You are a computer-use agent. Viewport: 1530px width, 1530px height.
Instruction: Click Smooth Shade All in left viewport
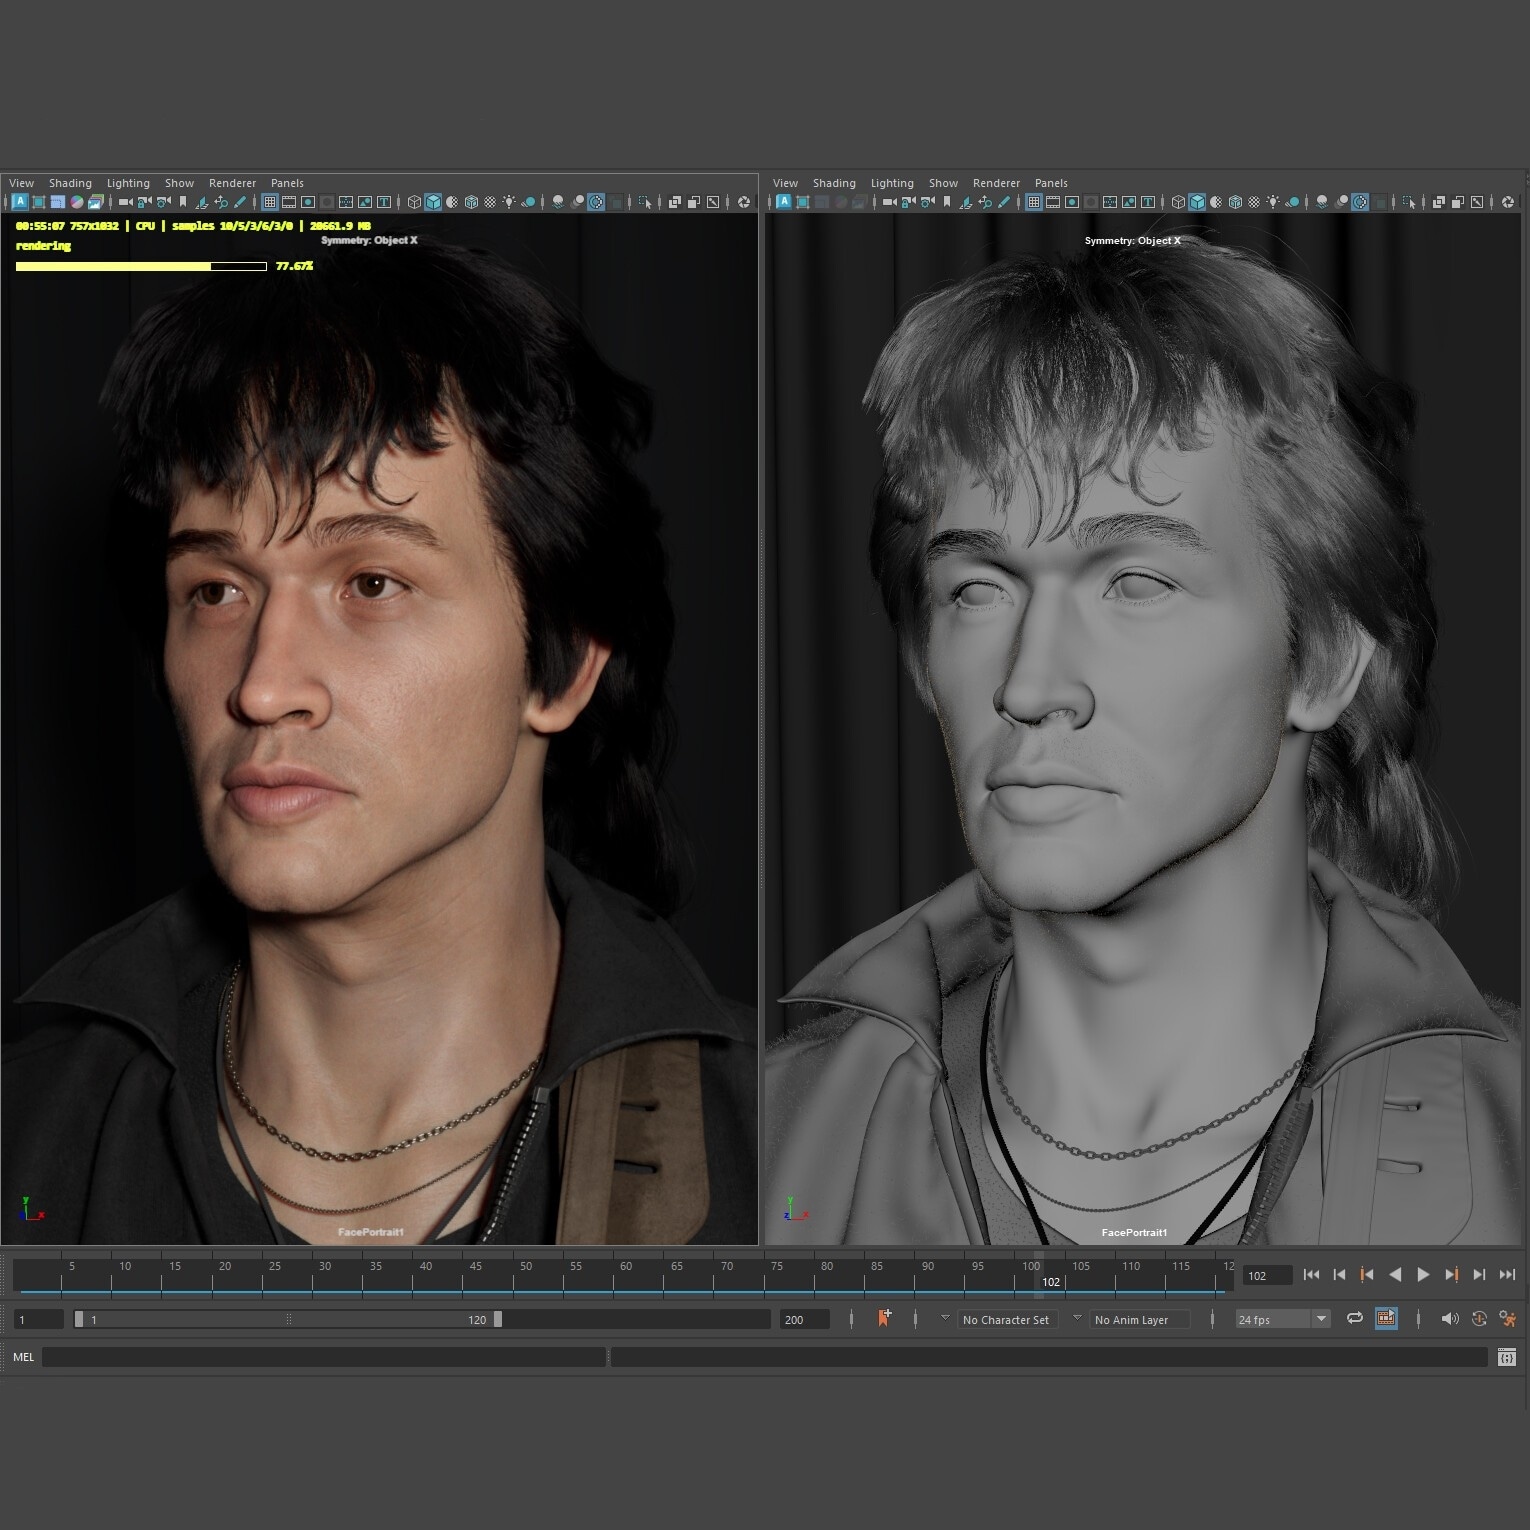tap(433, 202)
